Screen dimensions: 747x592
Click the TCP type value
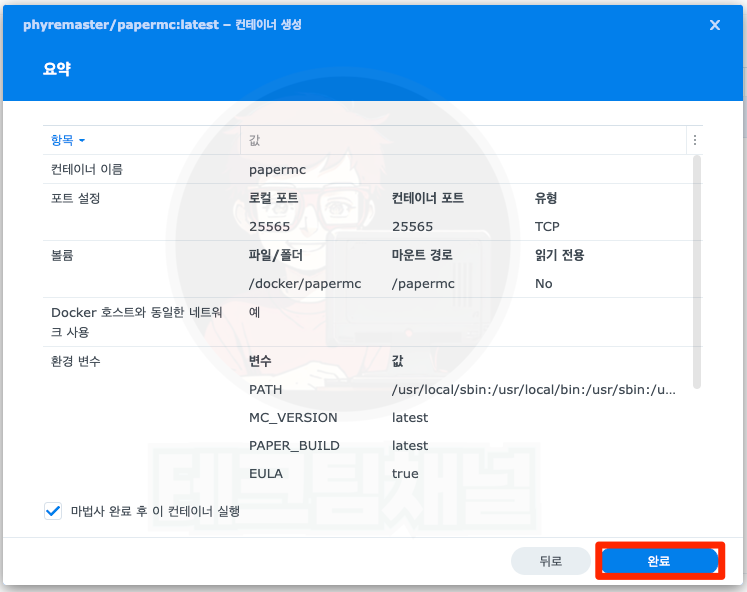[x=547, y=227]
